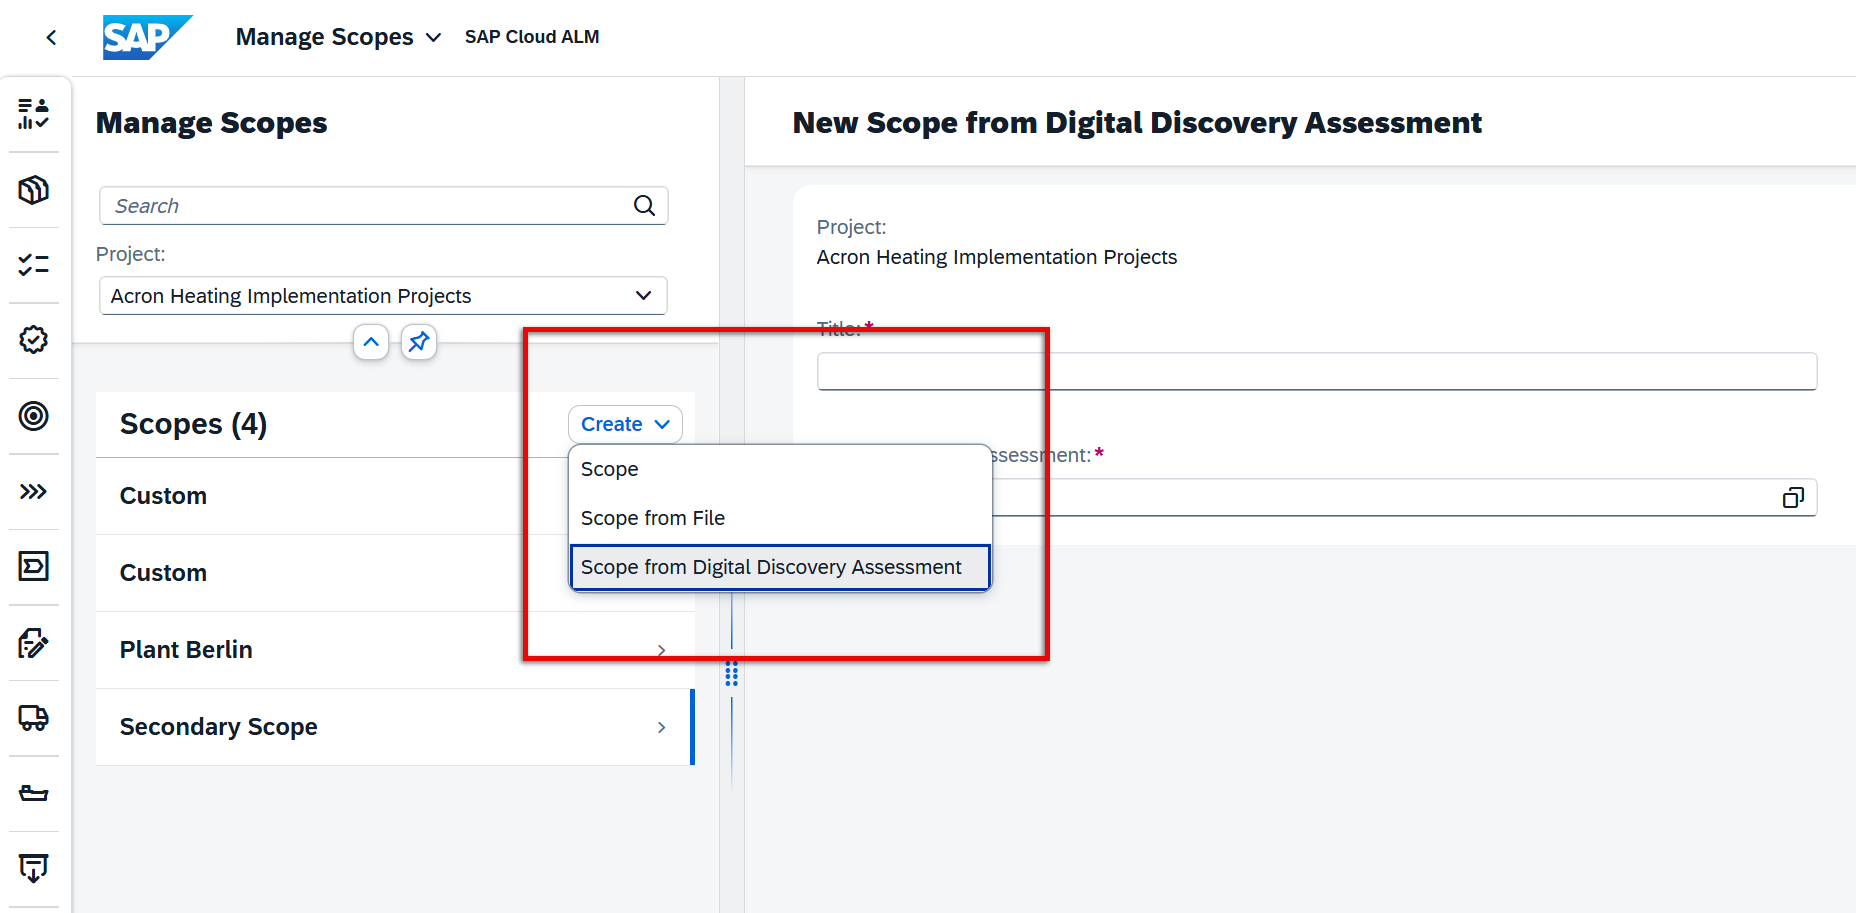This screenshot has width=1856, height=913.
Task: Click the panel splitter grip handle
Action: tap(732, 674)
